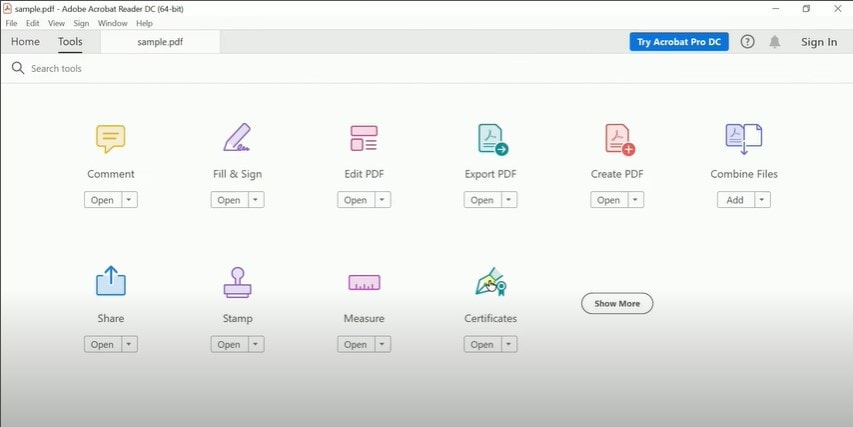Open the Help menu

144,23
